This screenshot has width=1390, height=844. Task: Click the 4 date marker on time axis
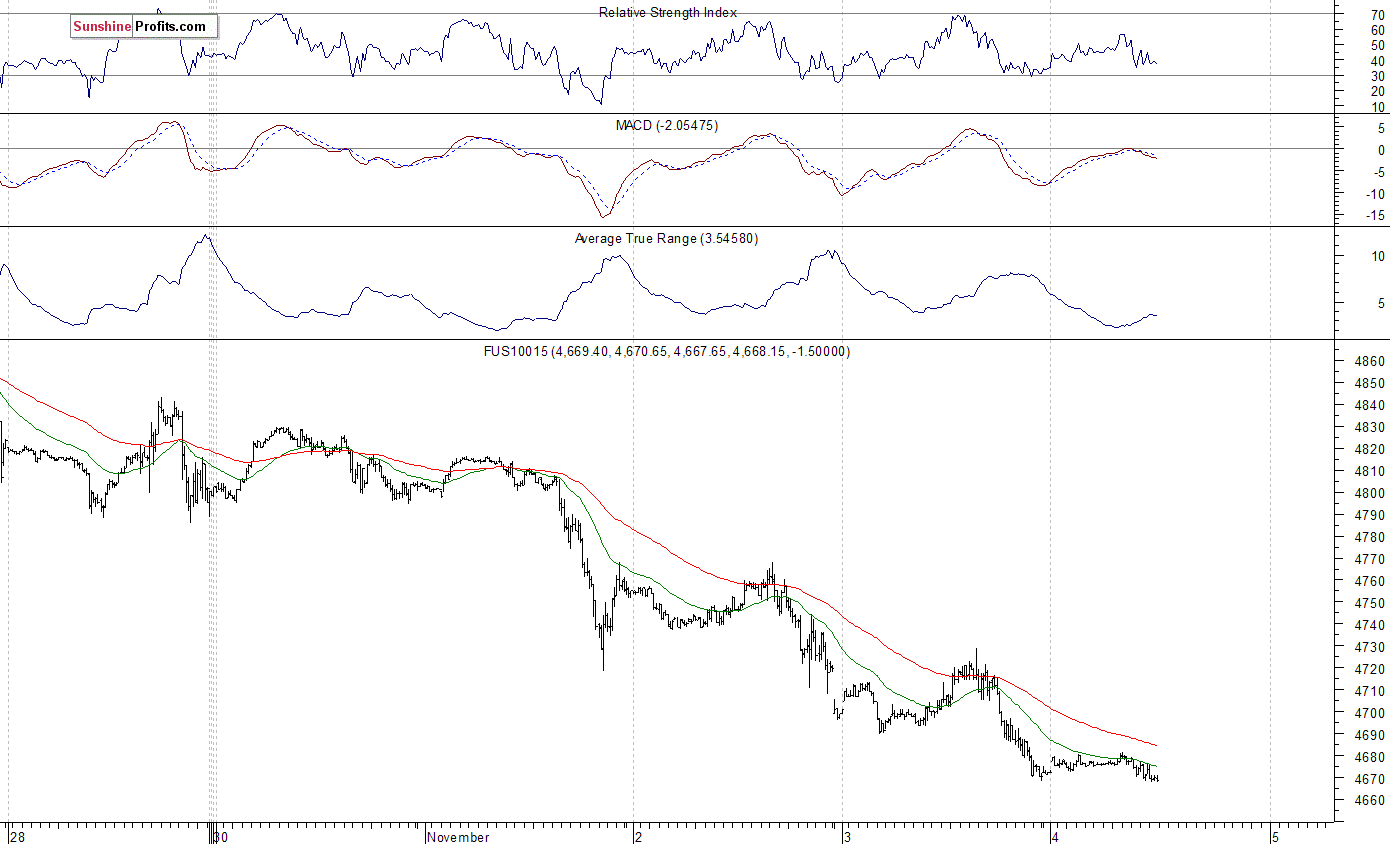click(1057, 837)
